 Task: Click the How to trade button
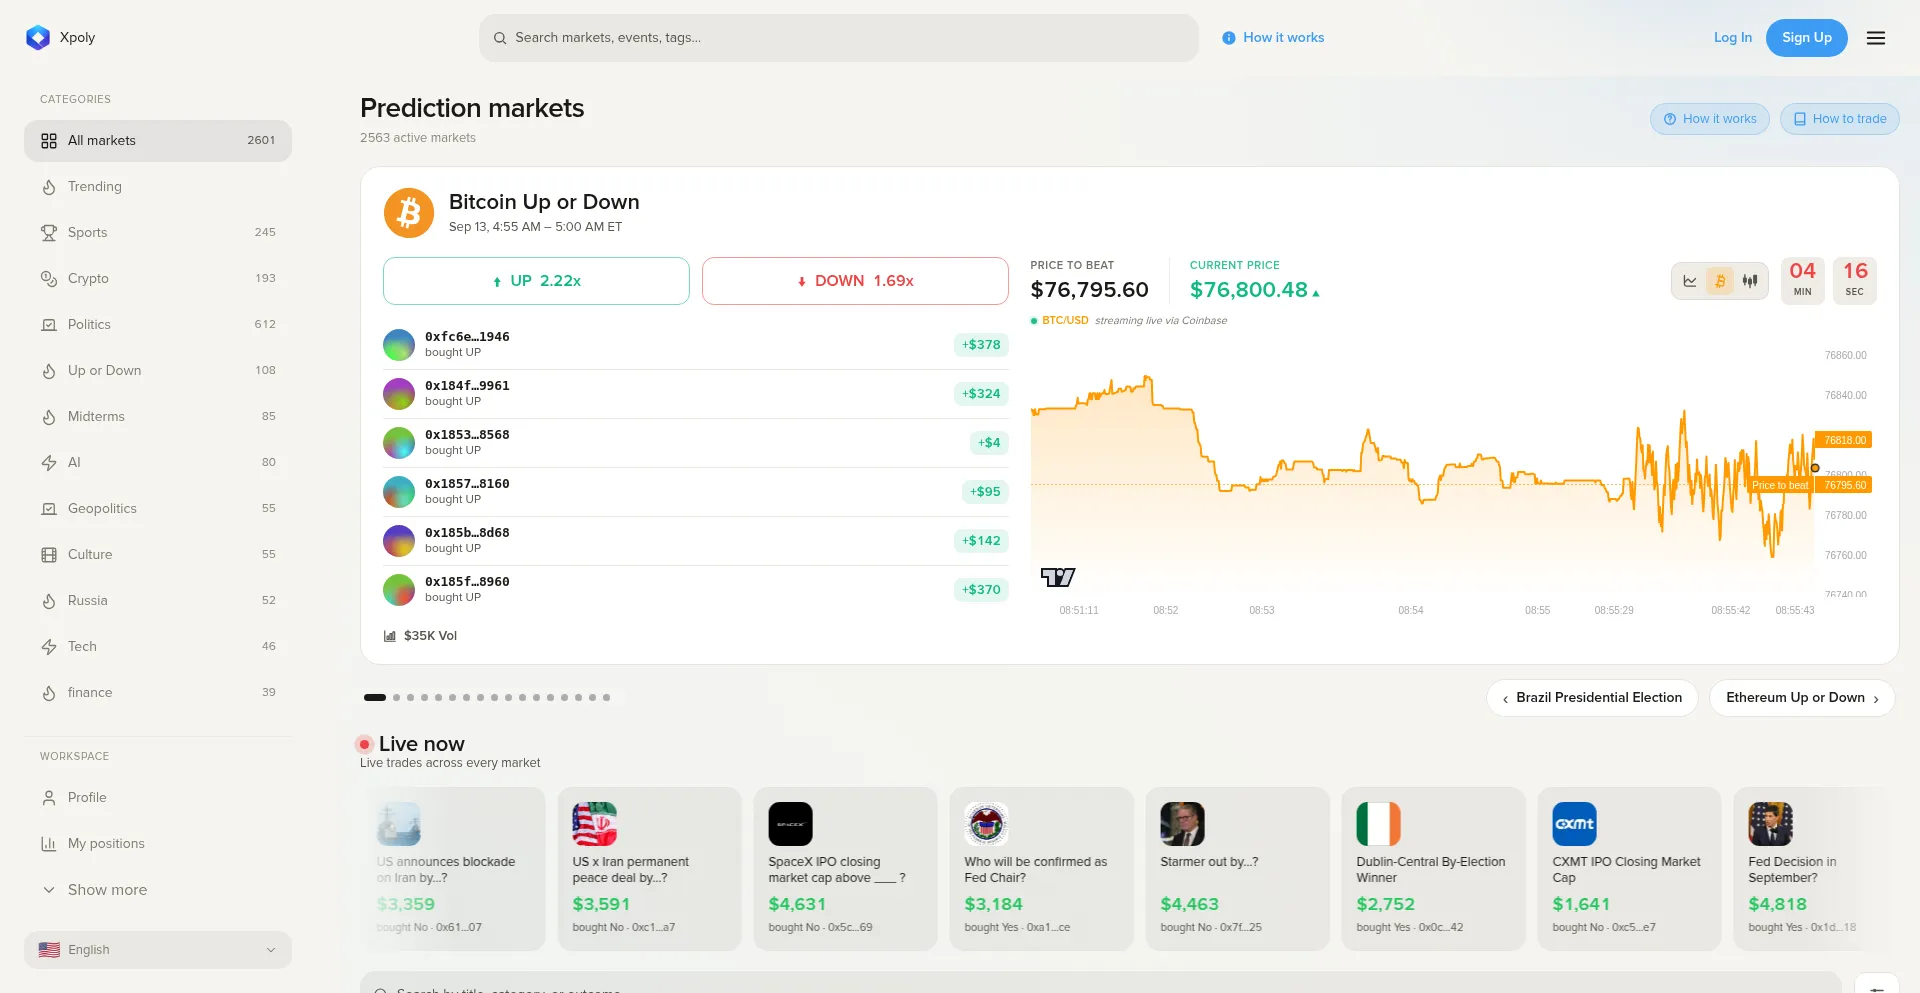point(1840,119)
